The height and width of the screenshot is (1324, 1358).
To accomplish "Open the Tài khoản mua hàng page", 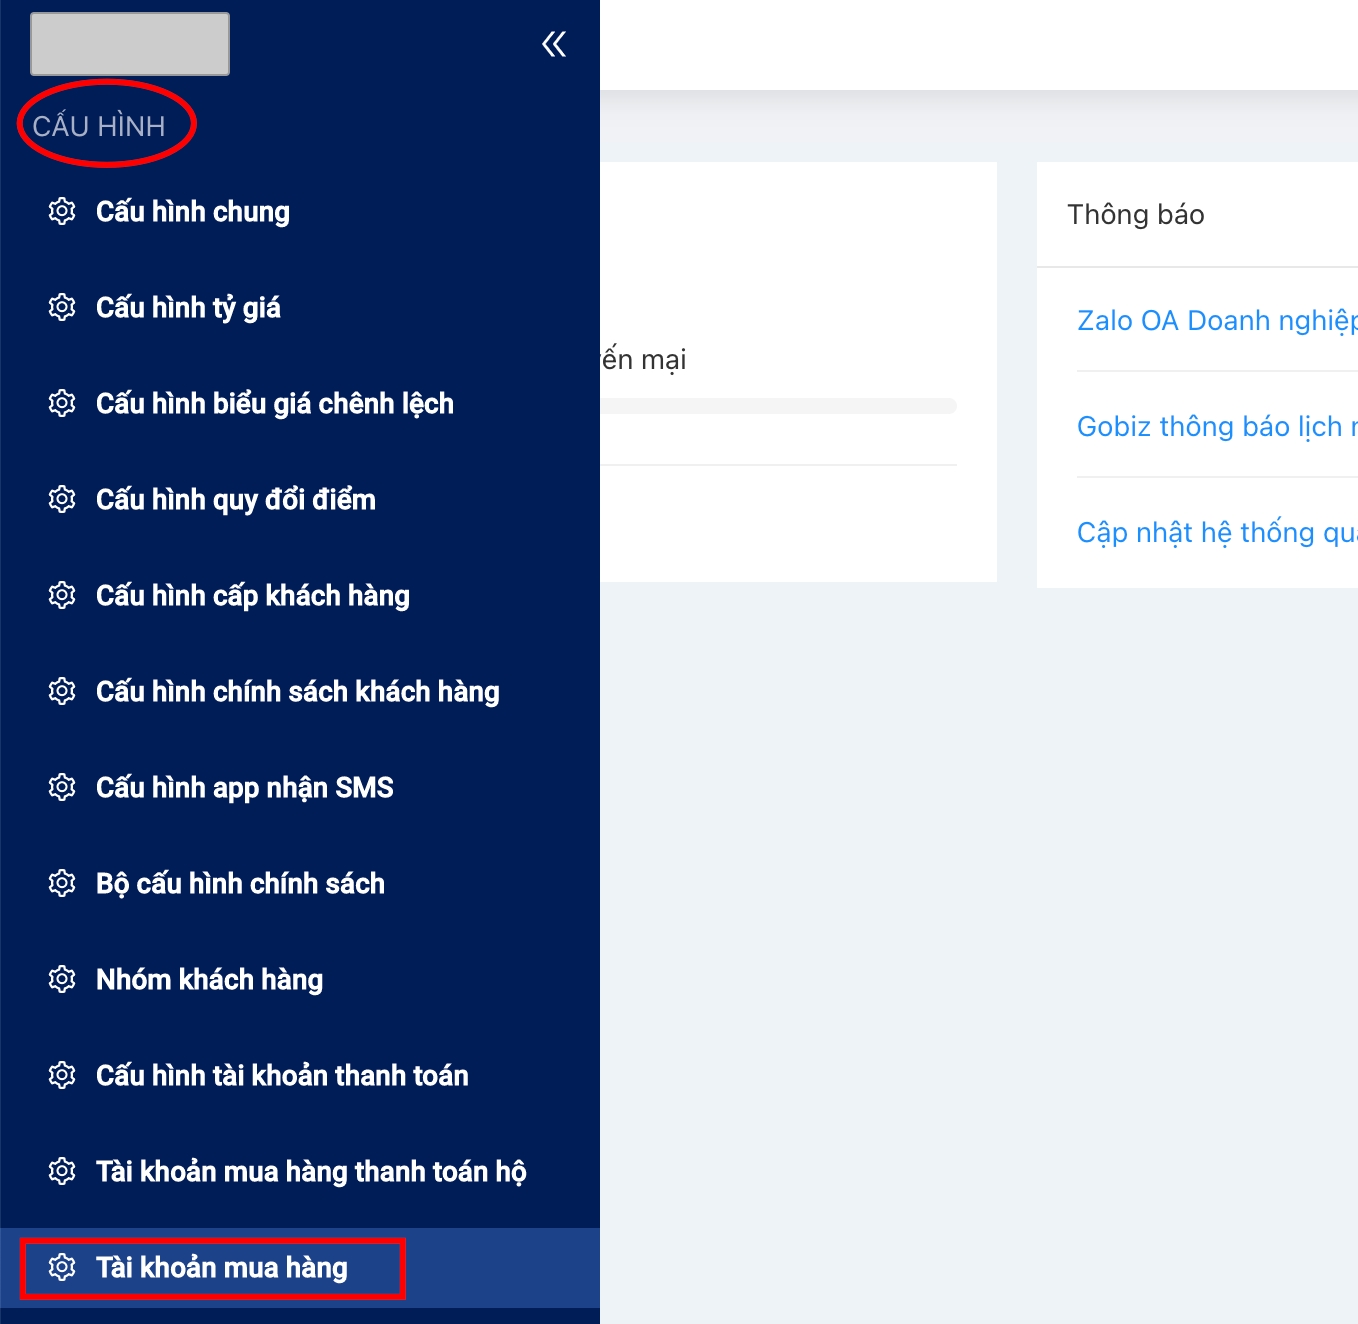I will tap(222, 1268).
